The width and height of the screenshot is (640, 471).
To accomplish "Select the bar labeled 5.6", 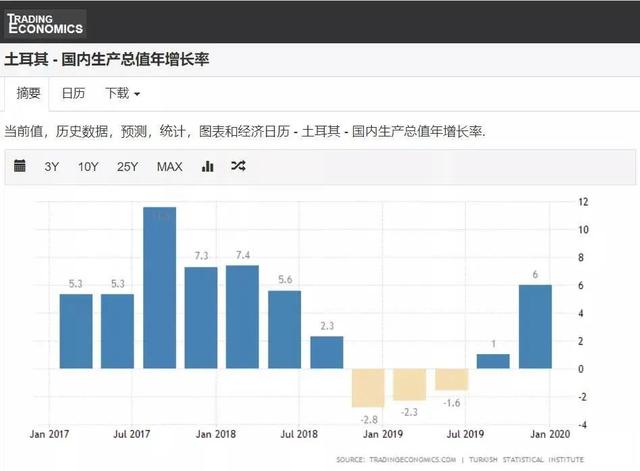I will point(284,329).
